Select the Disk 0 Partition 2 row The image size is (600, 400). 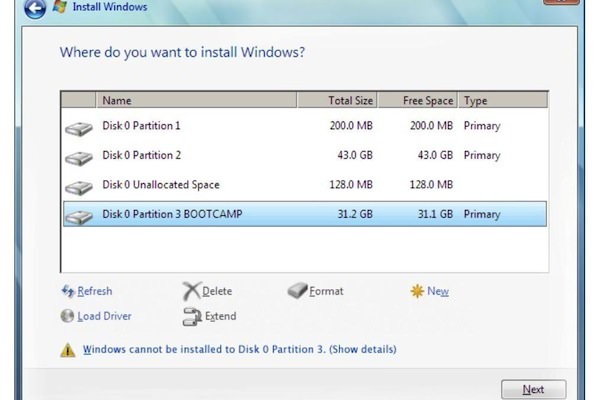click(x=305, y=155)
